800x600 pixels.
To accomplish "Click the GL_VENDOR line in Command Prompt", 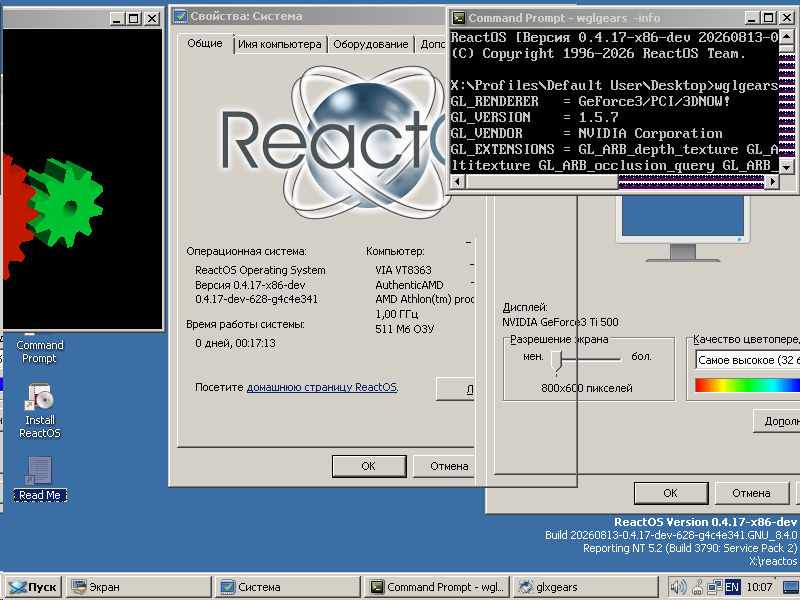I will coord(586,134).
